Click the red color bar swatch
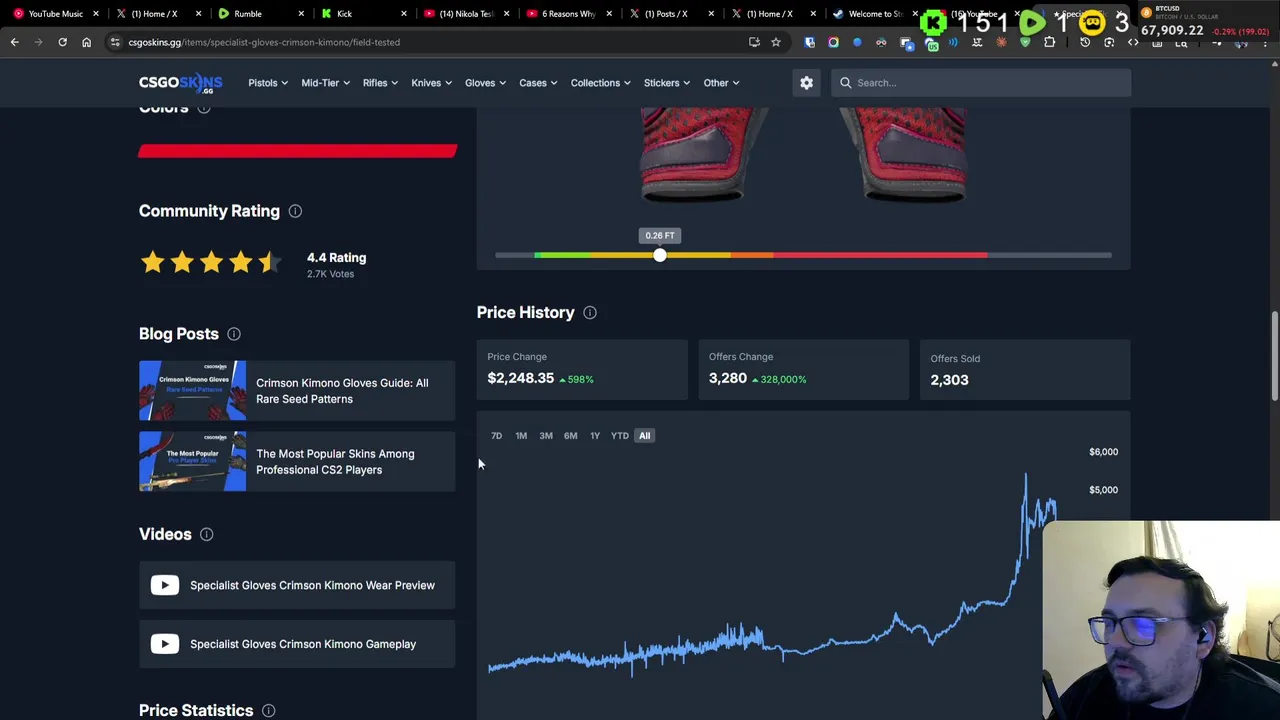 pos(298,151)
